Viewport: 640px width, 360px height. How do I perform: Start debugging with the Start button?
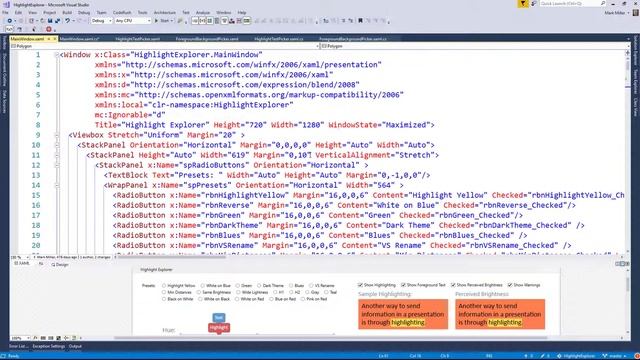pos(162,20)
